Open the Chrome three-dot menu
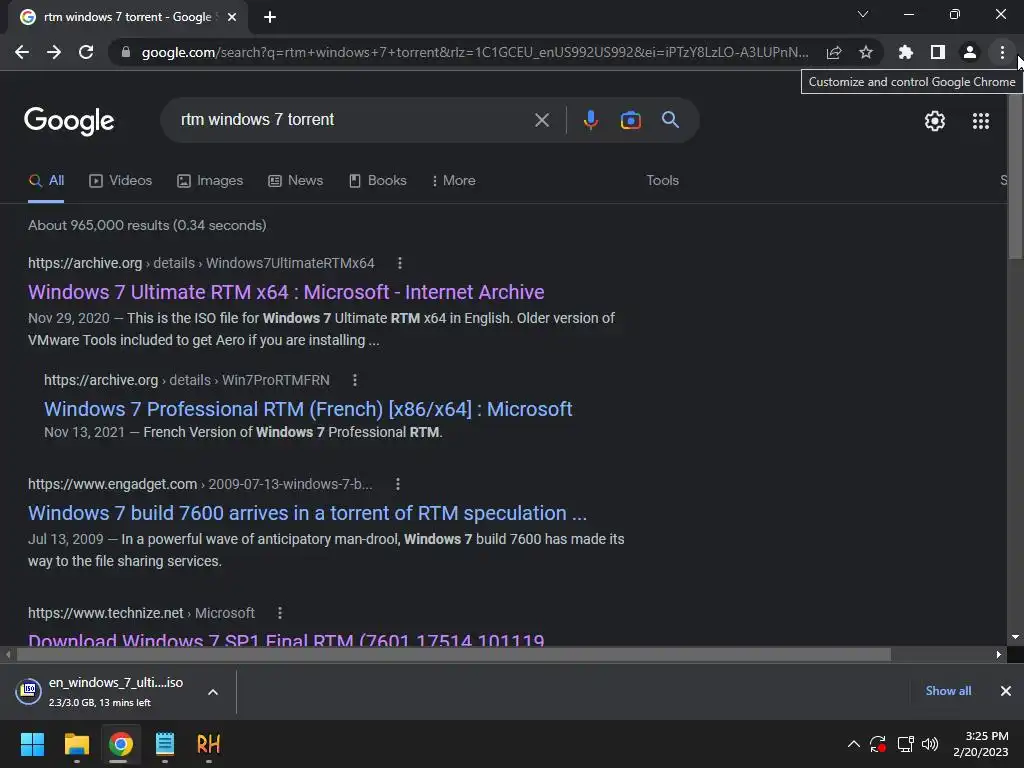The height and width of the screenshot is (768, 1024). pyautogui.click(x=1002, y=52)
